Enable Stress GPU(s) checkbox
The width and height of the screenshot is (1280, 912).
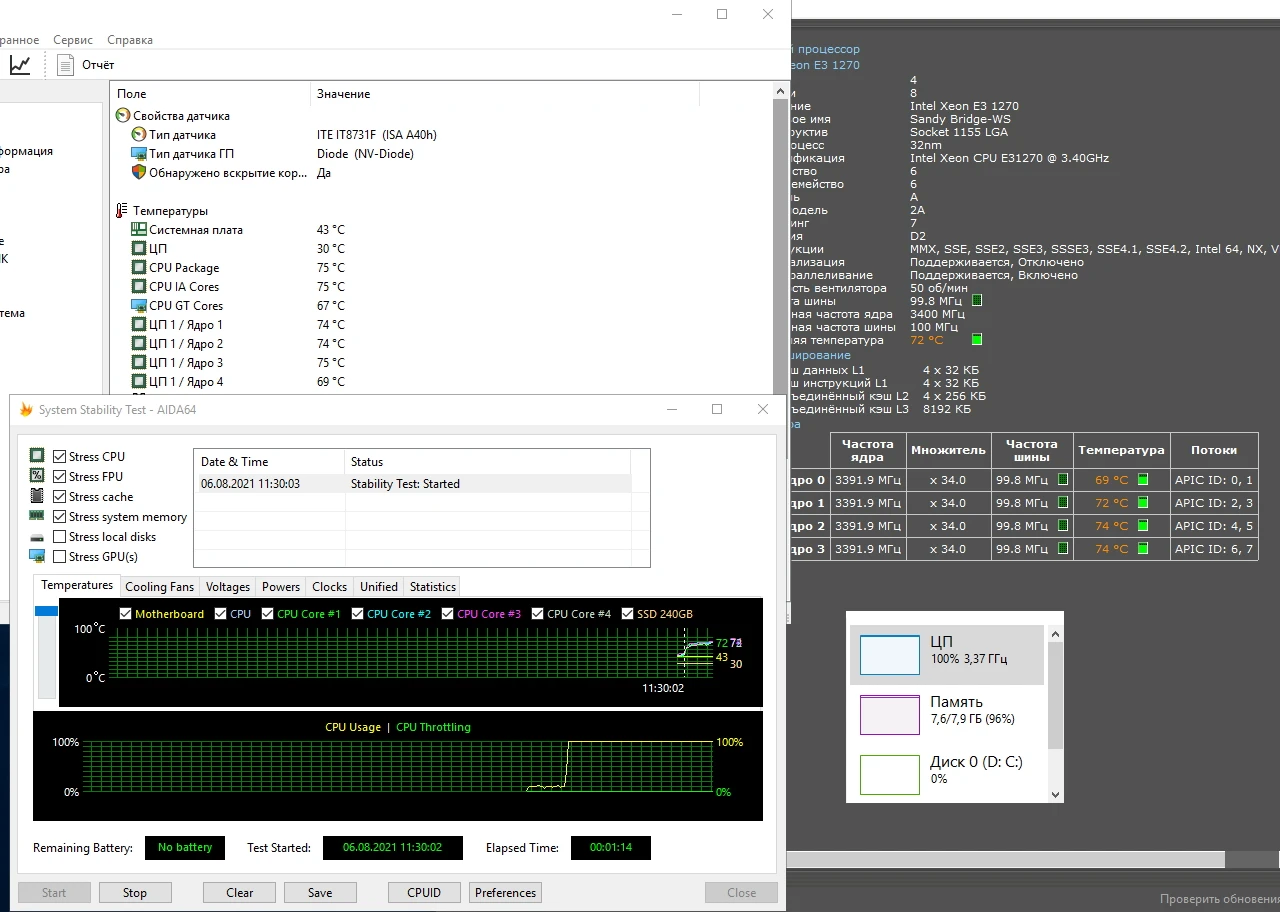click(x=60, y=557)
